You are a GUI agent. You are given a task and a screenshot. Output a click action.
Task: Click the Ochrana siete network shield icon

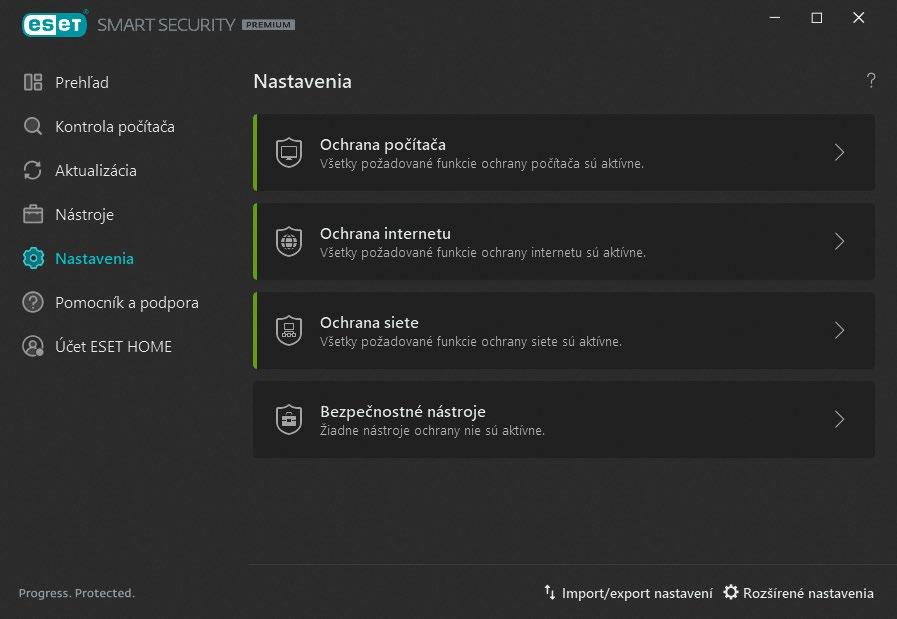click(x=288, y=331)
